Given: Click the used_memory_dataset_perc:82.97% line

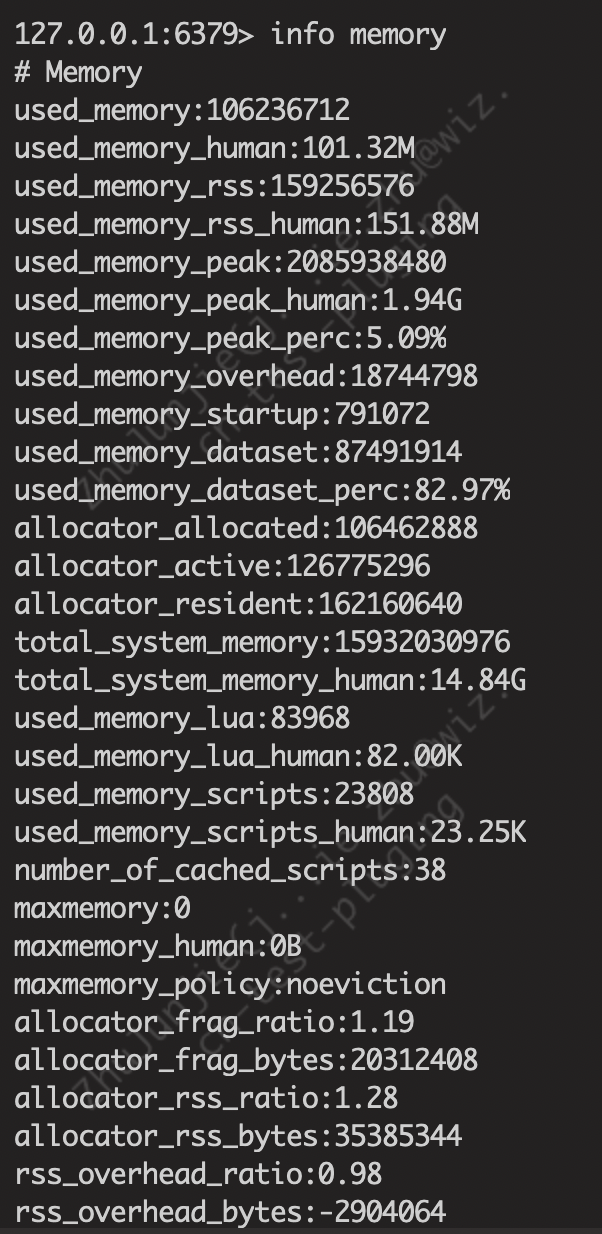Looking at the screenshot, I should (262, 491).
